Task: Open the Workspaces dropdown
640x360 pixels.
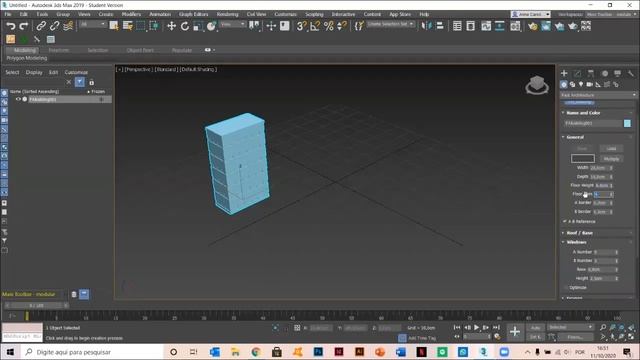Action: pos(611,14)
